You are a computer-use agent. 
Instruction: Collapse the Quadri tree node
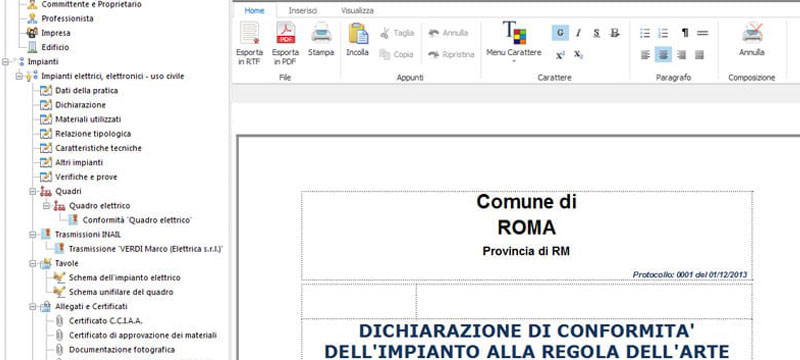(x=33, y=191)
